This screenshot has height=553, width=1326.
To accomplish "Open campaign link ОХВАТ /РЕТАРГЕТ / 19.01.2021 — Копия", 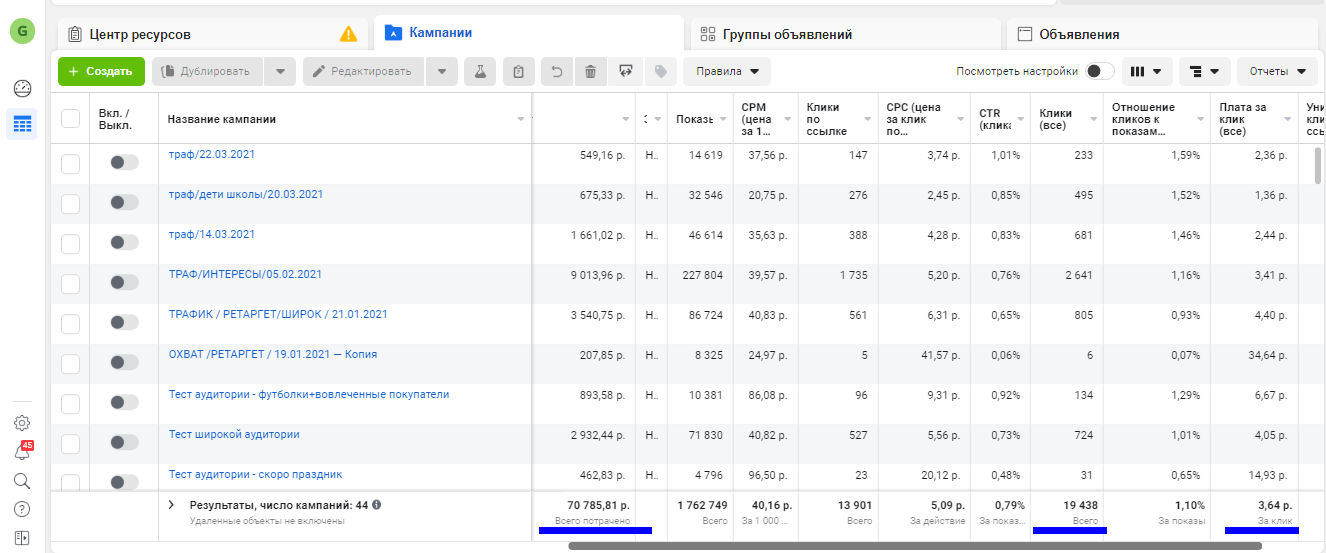I will (x=273, y=354).
